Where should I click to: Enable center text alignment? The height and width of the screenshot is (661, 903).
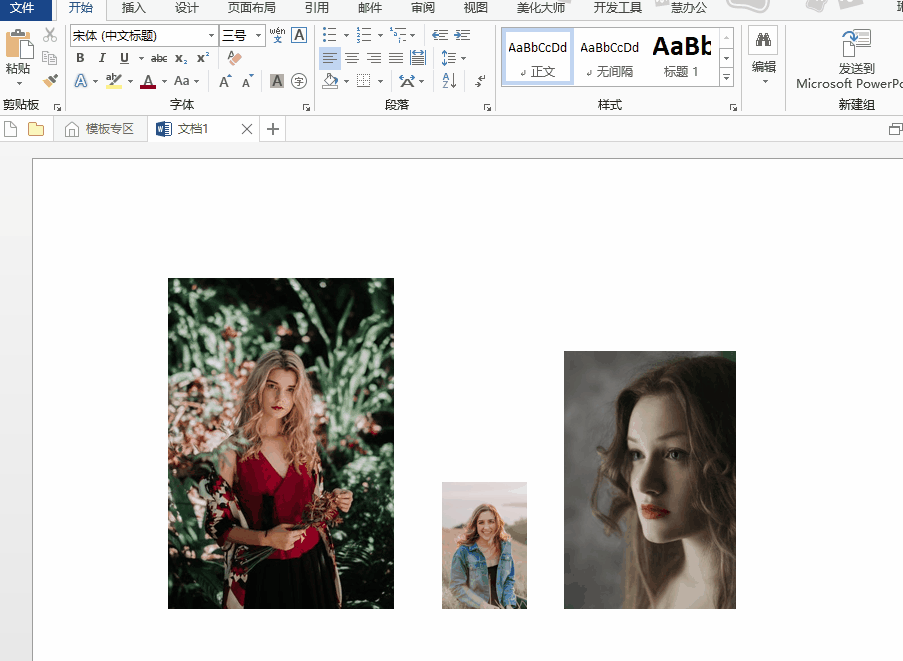(x=352, y=58)
